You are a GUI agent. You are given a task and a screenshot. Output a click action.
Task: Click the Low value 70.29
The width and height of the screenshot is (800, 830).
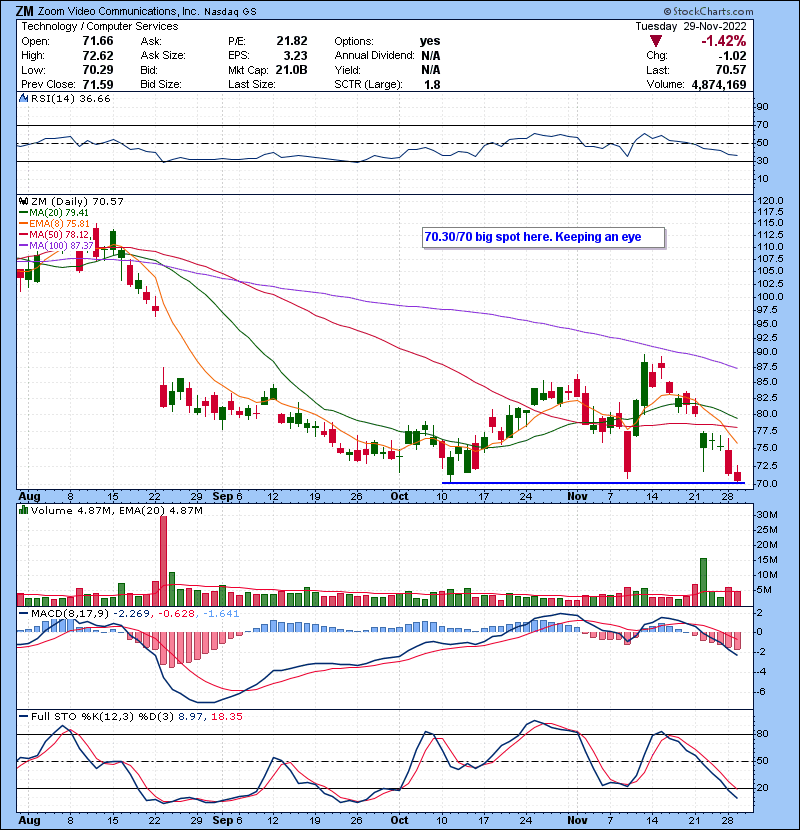click(98, 70)
